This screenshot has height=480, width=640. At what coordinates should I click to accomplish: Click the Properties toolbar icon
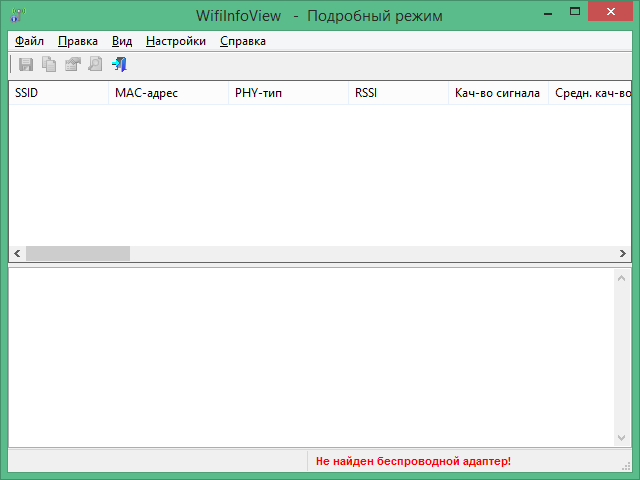72,65
